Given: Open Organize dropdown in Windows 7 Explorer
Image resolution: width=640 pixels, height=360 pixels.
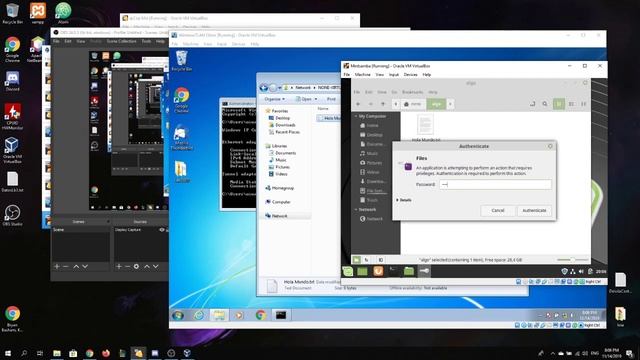Looking at the screenshot, I should pos(274,99).
